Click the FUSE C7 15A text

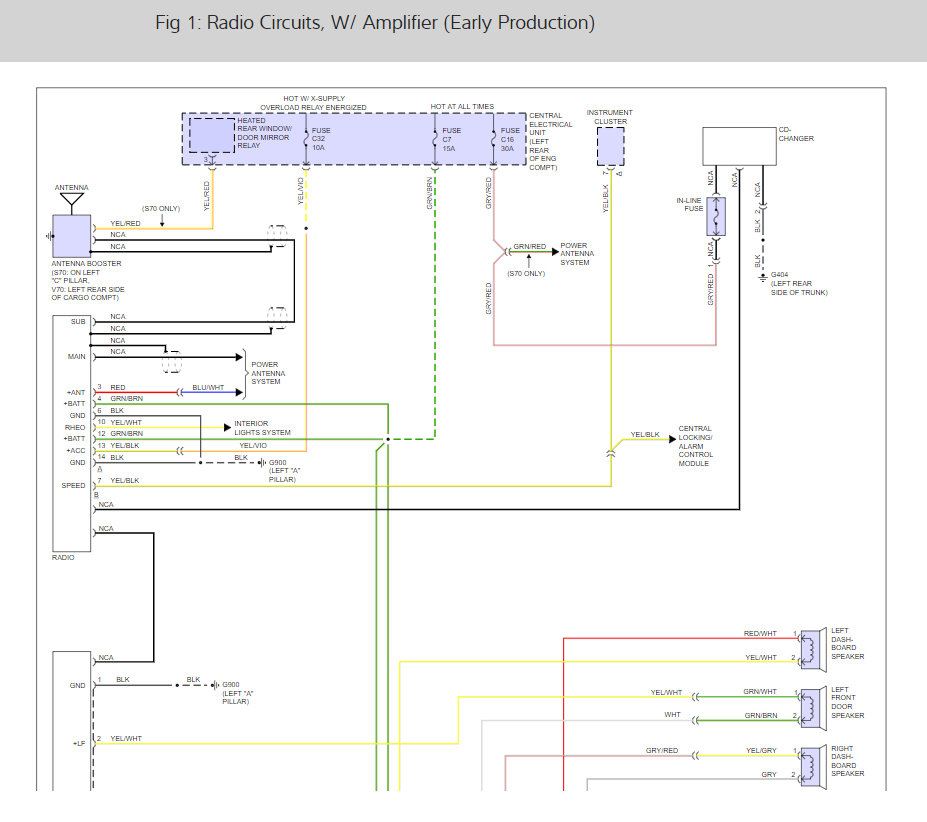(451, 139)
